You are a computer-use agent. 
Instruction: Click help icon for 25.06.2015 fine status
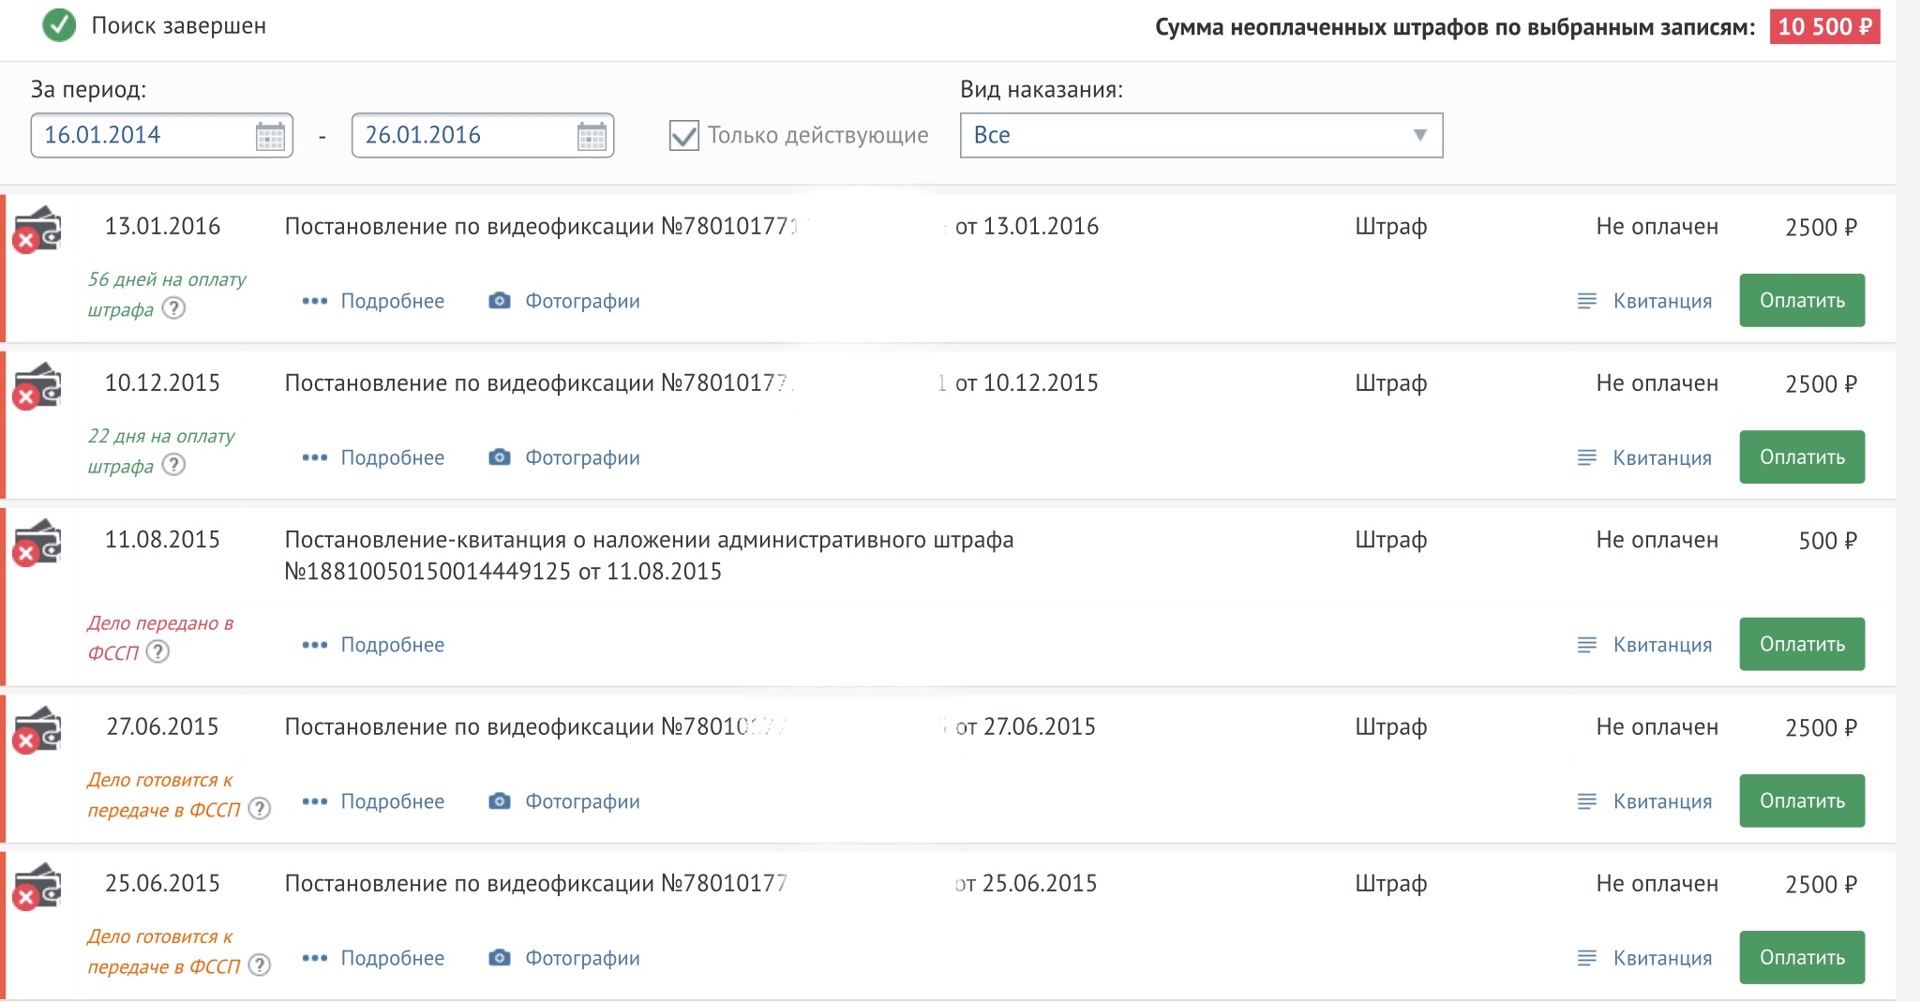[x=259, y=965]
